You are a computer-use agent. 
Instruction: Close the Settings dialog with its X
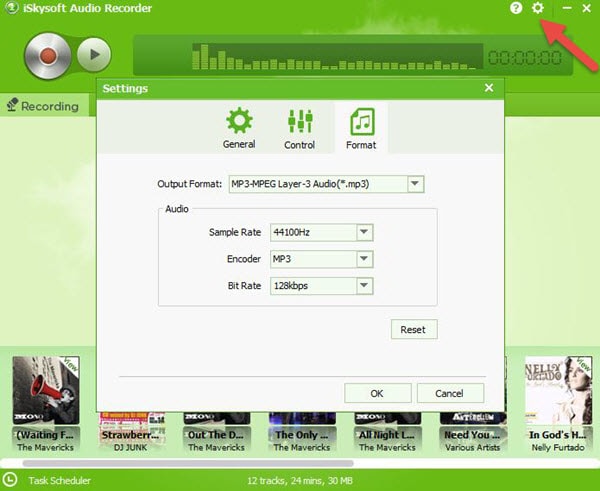[489, 88]
